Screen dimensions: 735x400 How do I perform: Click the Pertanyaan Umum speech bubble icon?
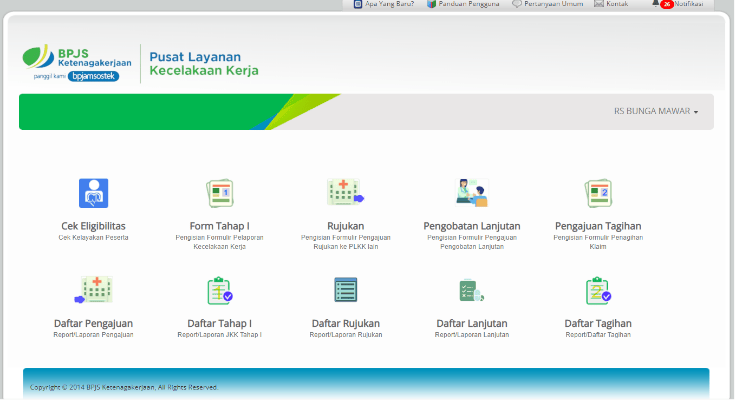pyautogui.click(x=517, y=4)
